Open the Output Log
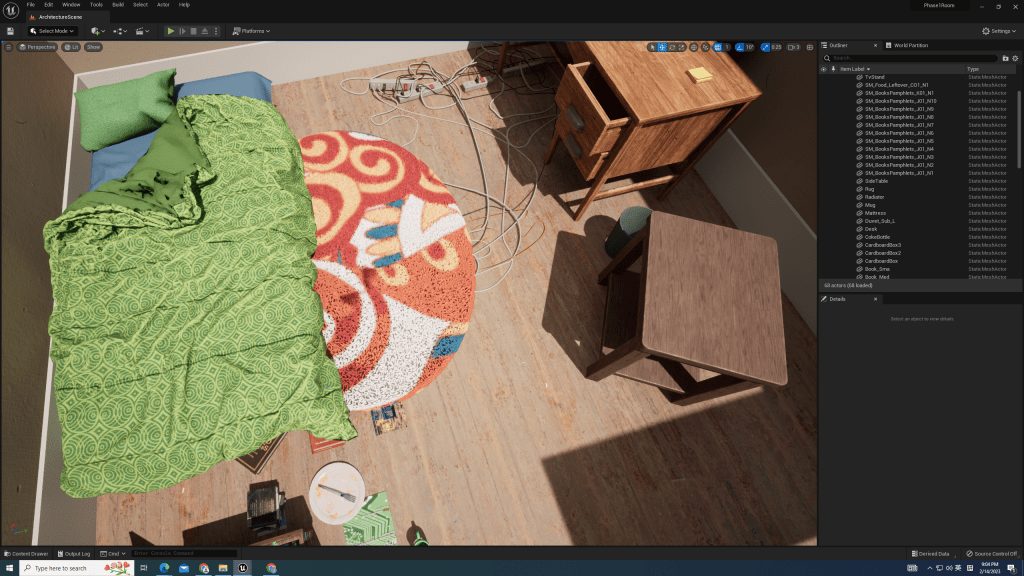Image resolution: width=1024 pixels, height=576 pixels. tap(75, 553)
